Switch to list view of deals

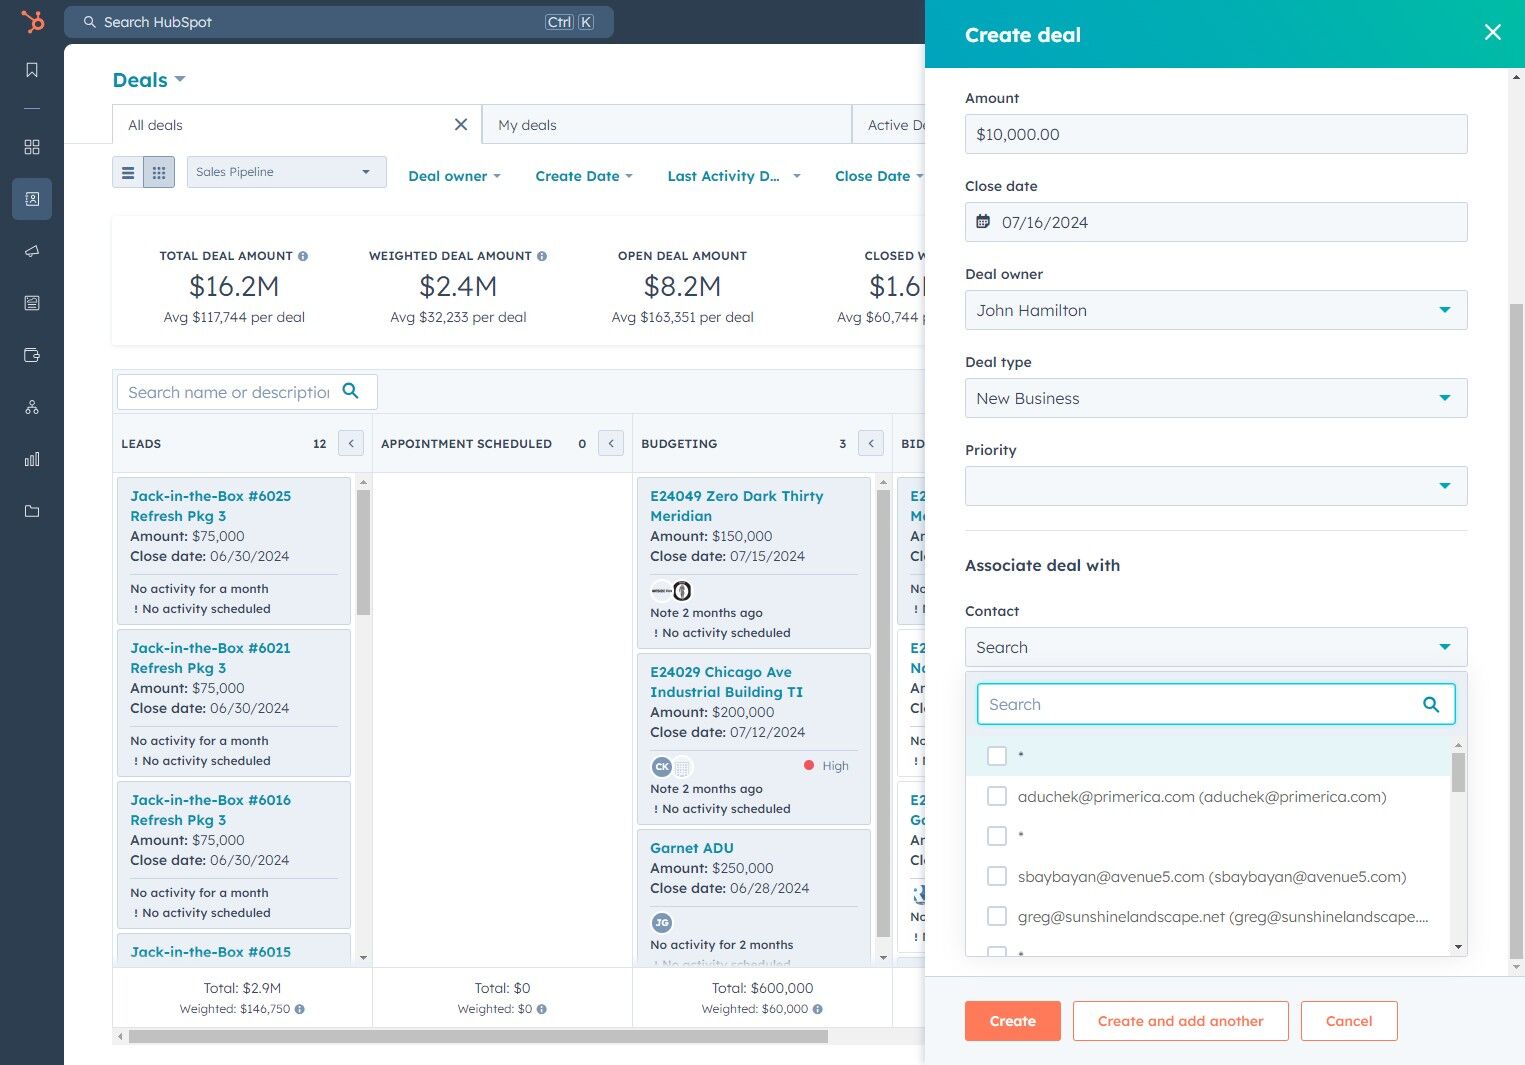128,172
